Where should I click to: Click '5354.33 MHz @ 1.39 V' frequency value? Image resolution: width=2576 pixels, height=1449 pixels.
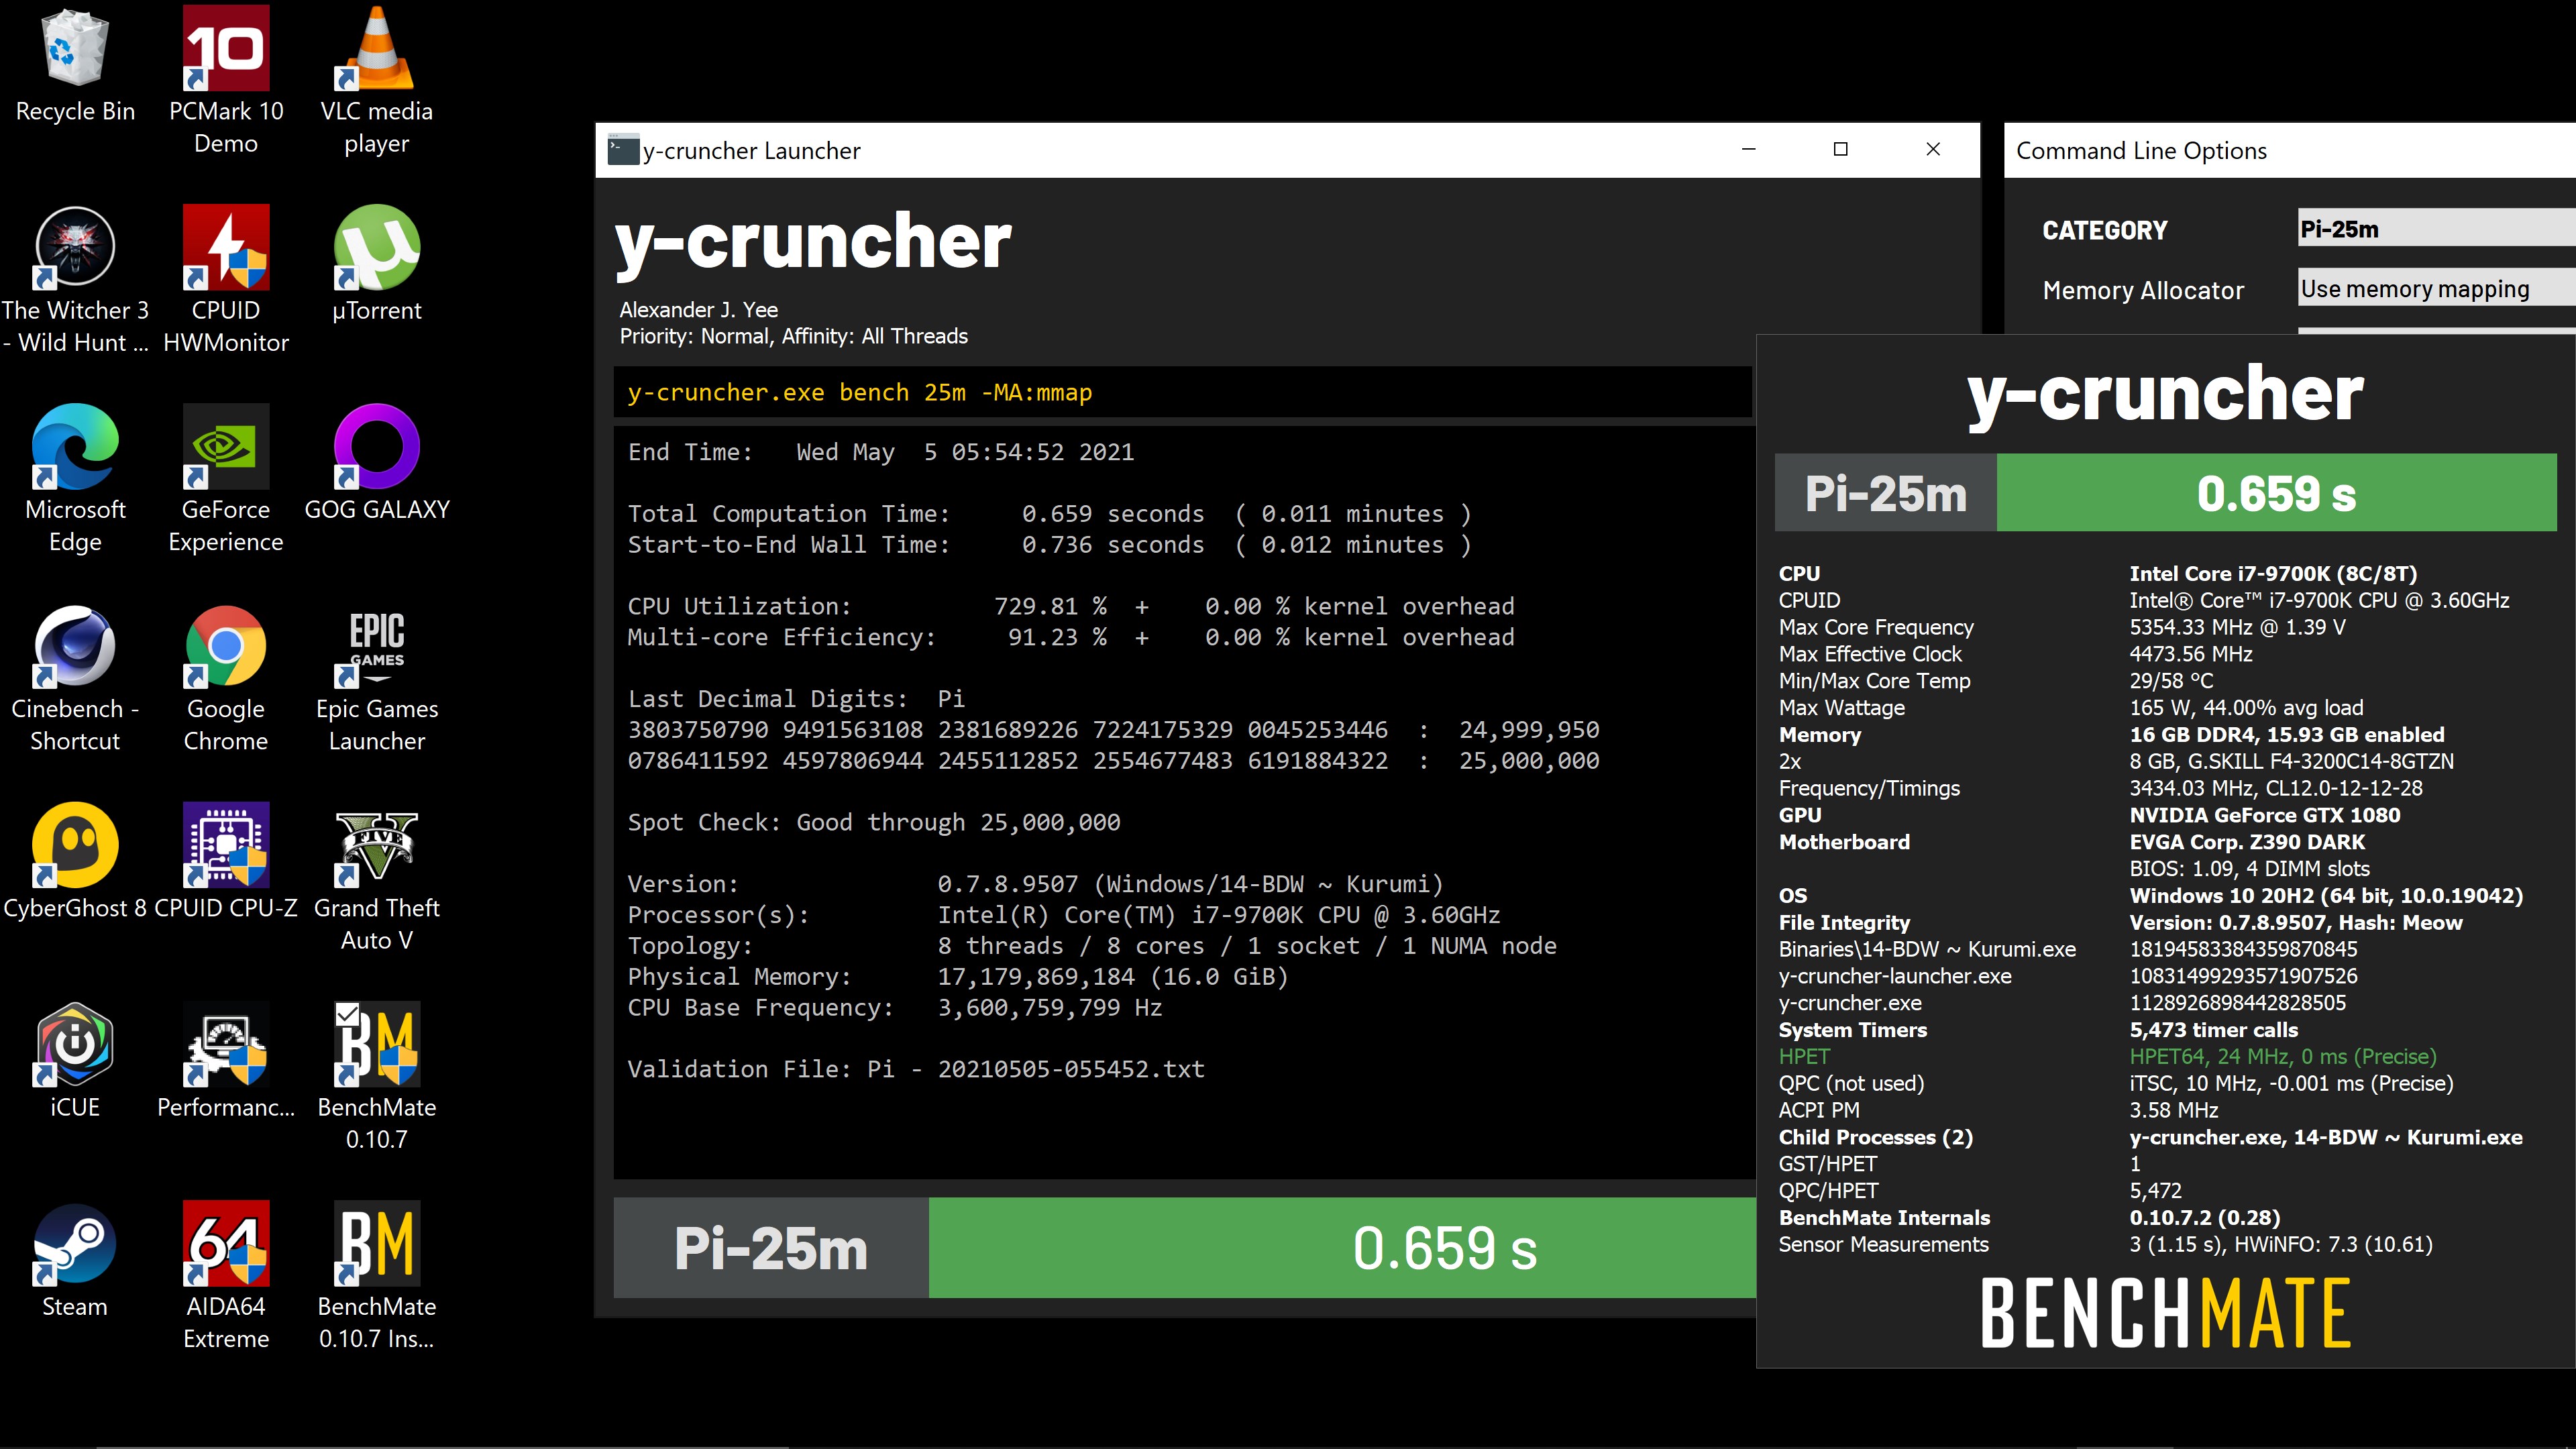tap(2237, 627)
